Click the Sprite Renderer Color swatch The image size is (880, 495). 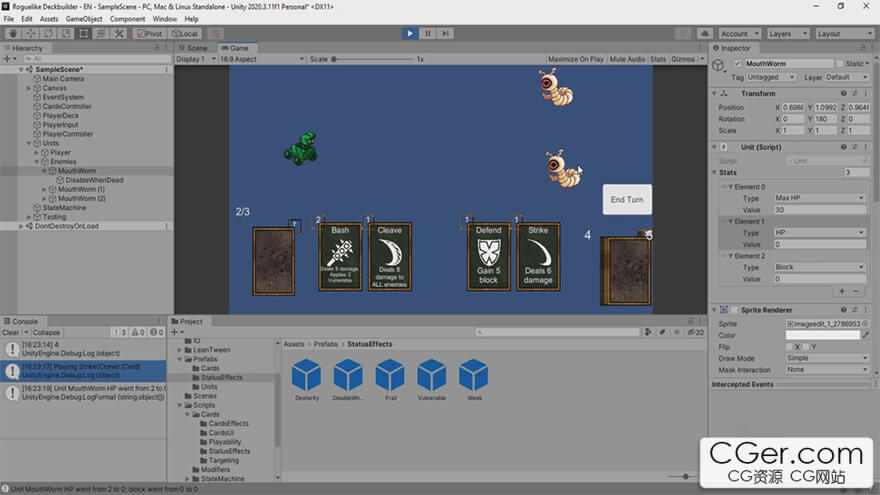[822, 335]
